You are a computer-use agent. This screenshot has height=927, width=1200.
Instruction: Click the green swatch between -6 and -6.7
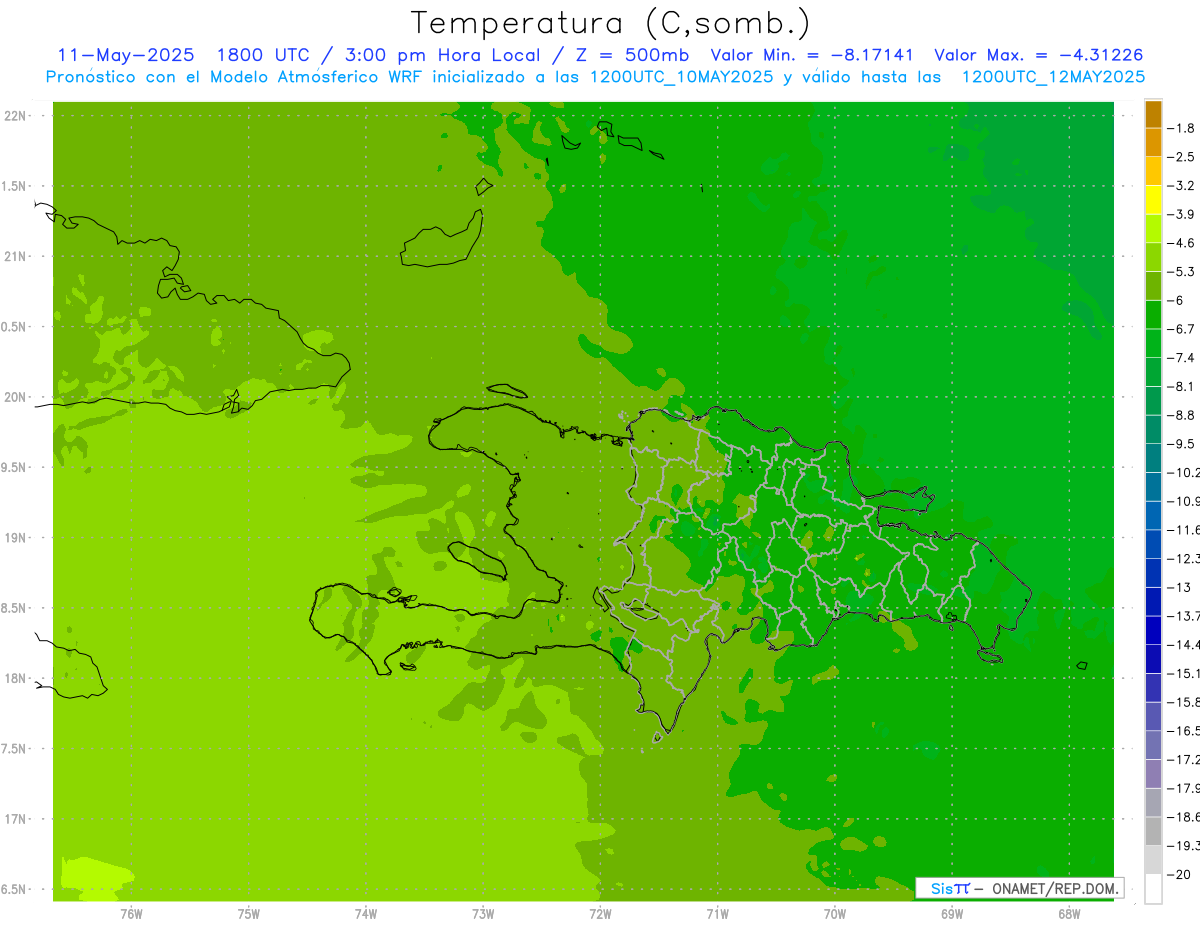tap(1153, 314)
